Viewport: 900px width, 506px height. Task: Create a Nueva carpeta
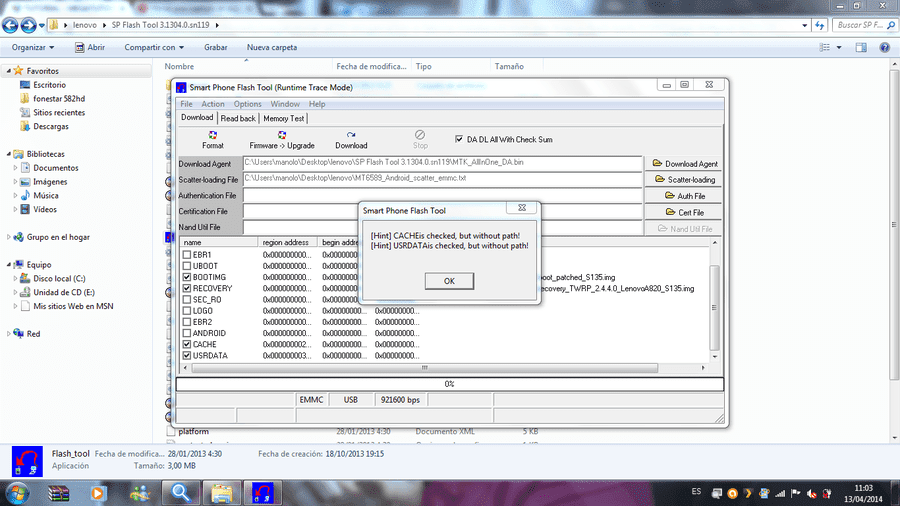[271, 48]
